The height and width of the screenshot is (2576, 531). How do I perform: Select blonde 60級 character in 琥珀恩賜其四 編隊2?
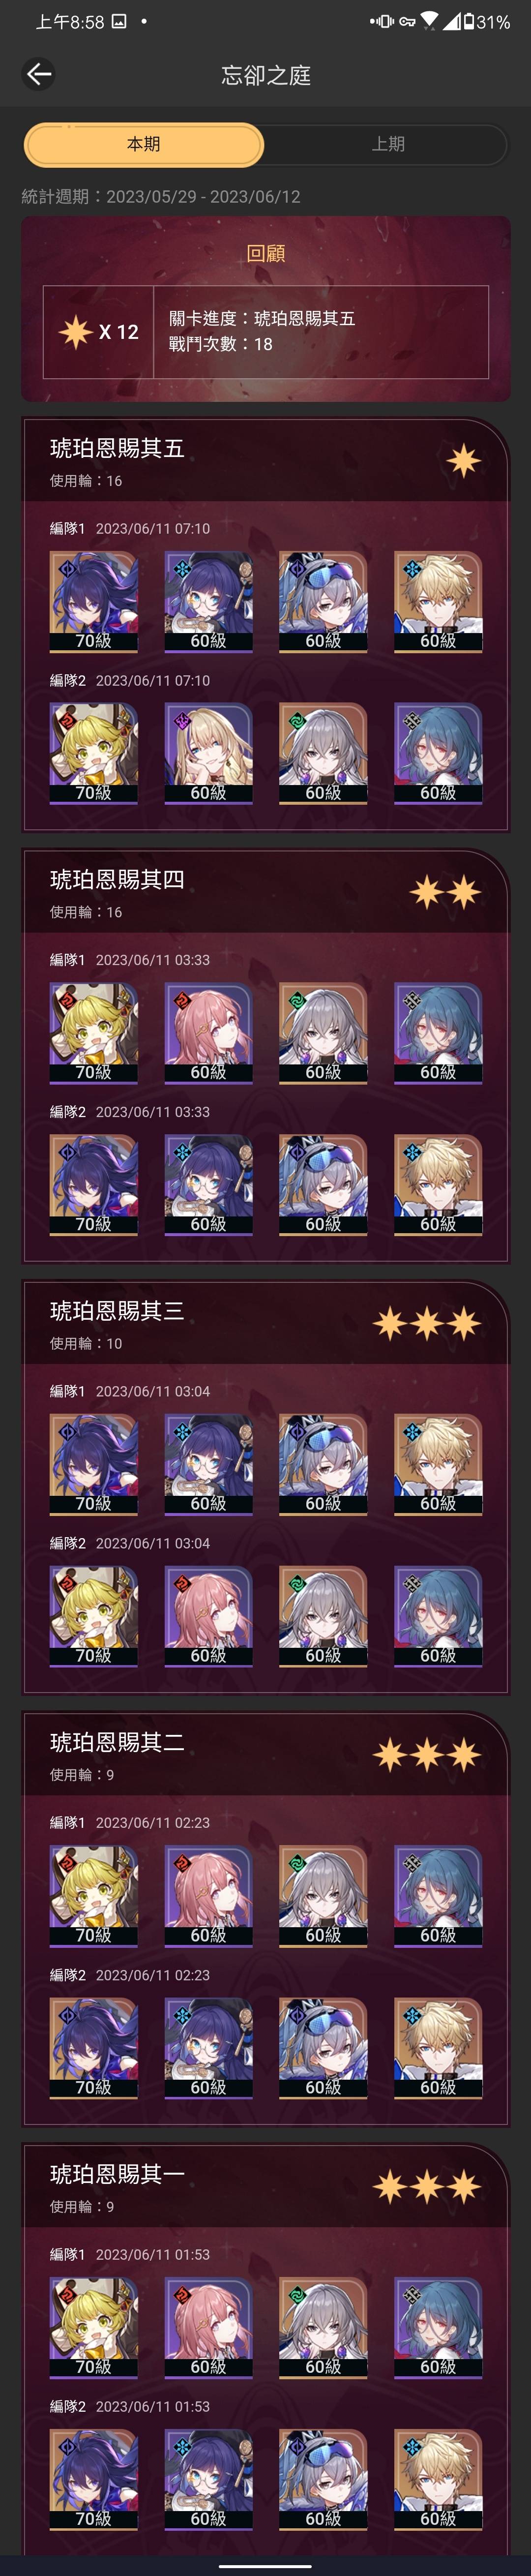pyautogui.click(x=438, y=1184)
